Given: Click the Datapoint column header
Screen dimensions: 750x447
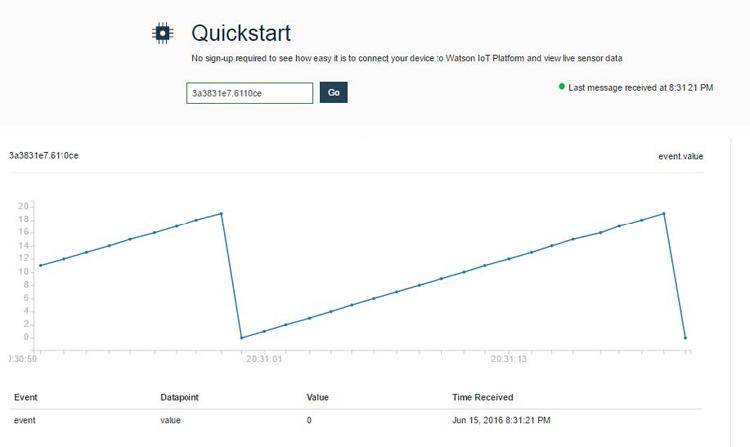Looking at the screenshot, I should (x=181, y=397).
